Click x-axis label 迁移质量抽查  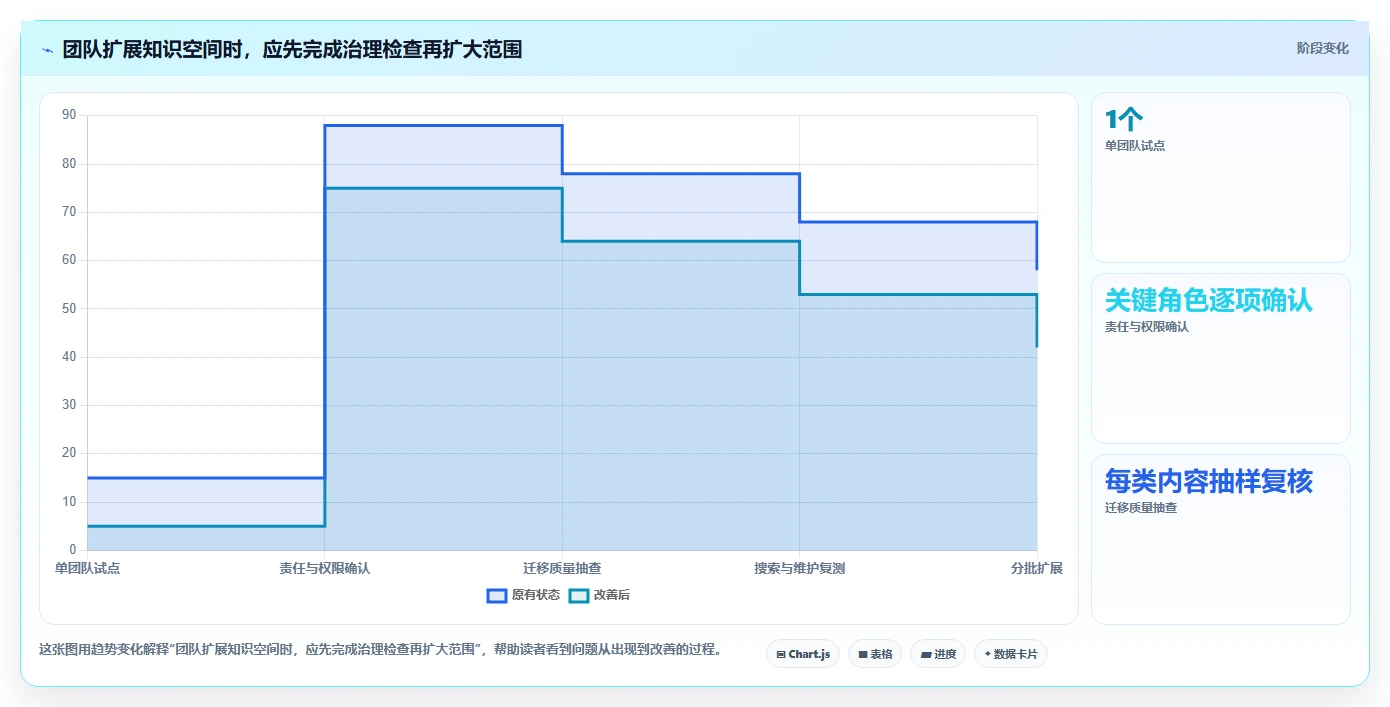tap(562, 568)
